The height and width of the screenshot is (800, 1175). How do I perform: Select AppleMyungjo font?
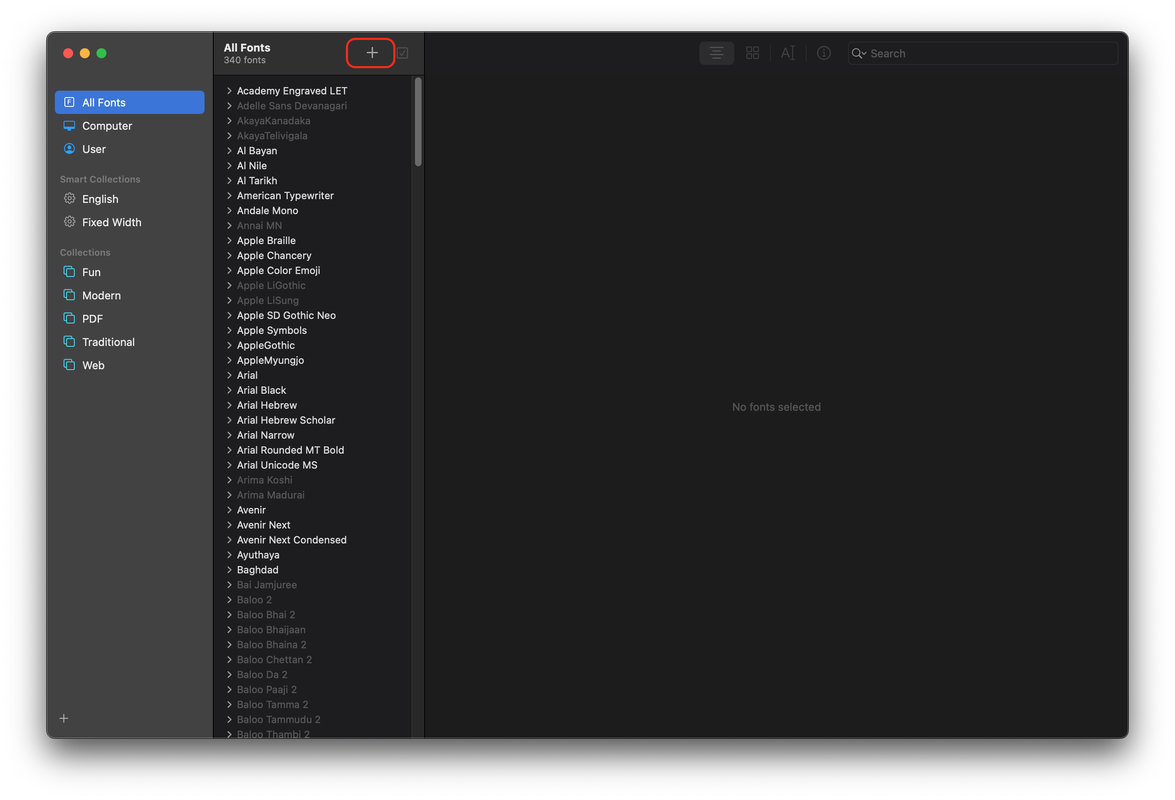[x=271, y=360]
